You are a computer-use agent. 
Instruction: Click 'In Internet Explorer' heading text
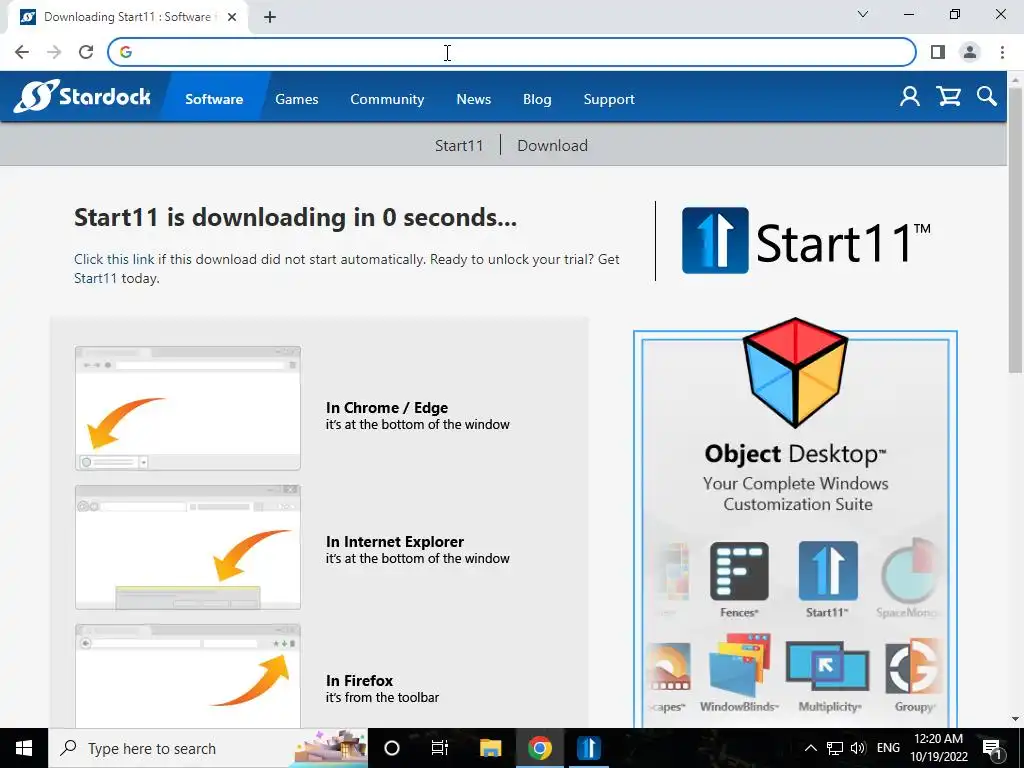click(x=394, y=541)
